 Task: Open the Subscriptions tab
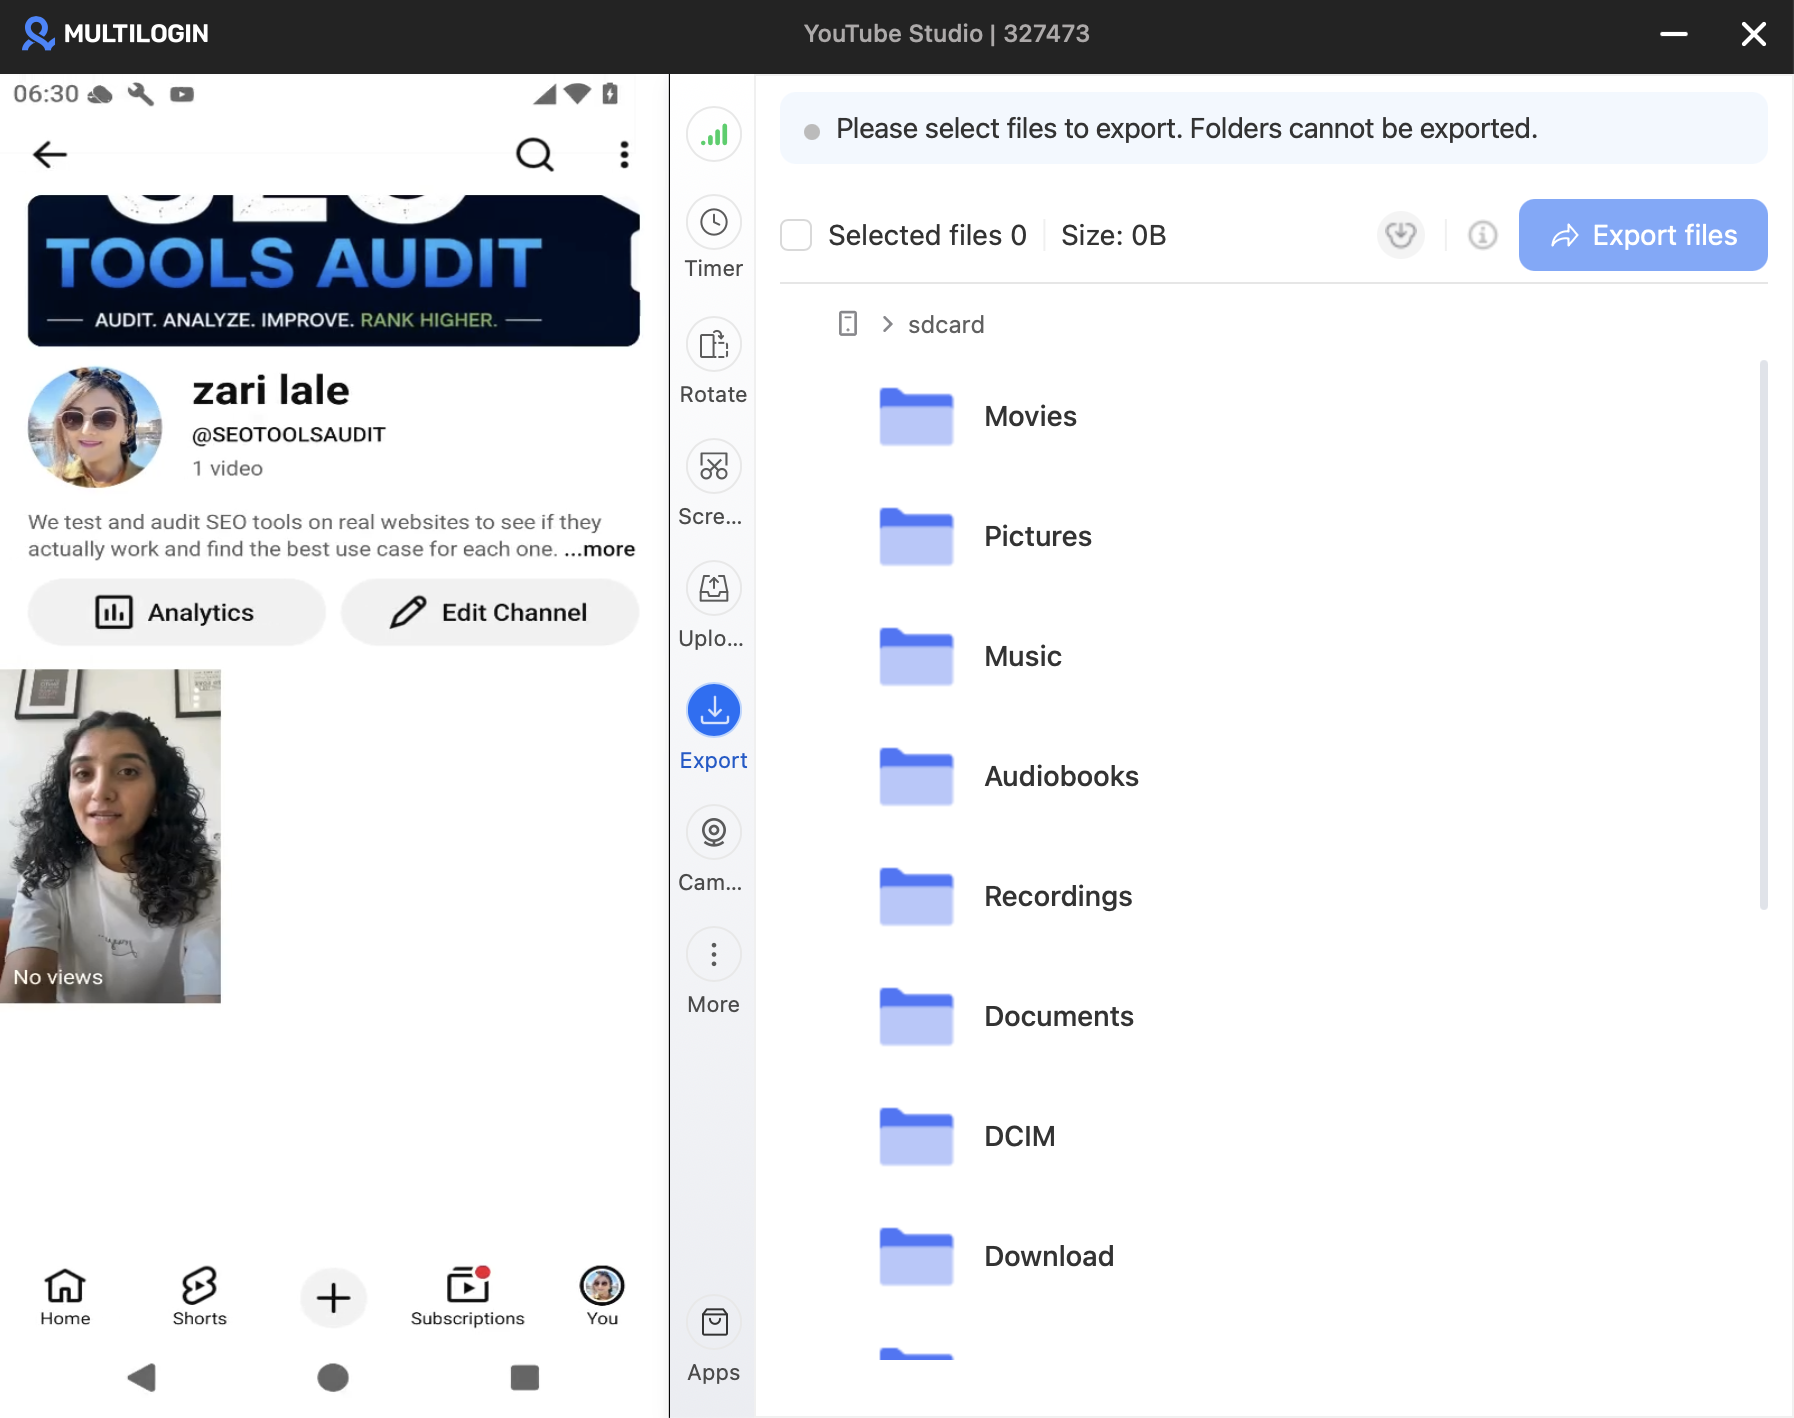pos(467,1298)
